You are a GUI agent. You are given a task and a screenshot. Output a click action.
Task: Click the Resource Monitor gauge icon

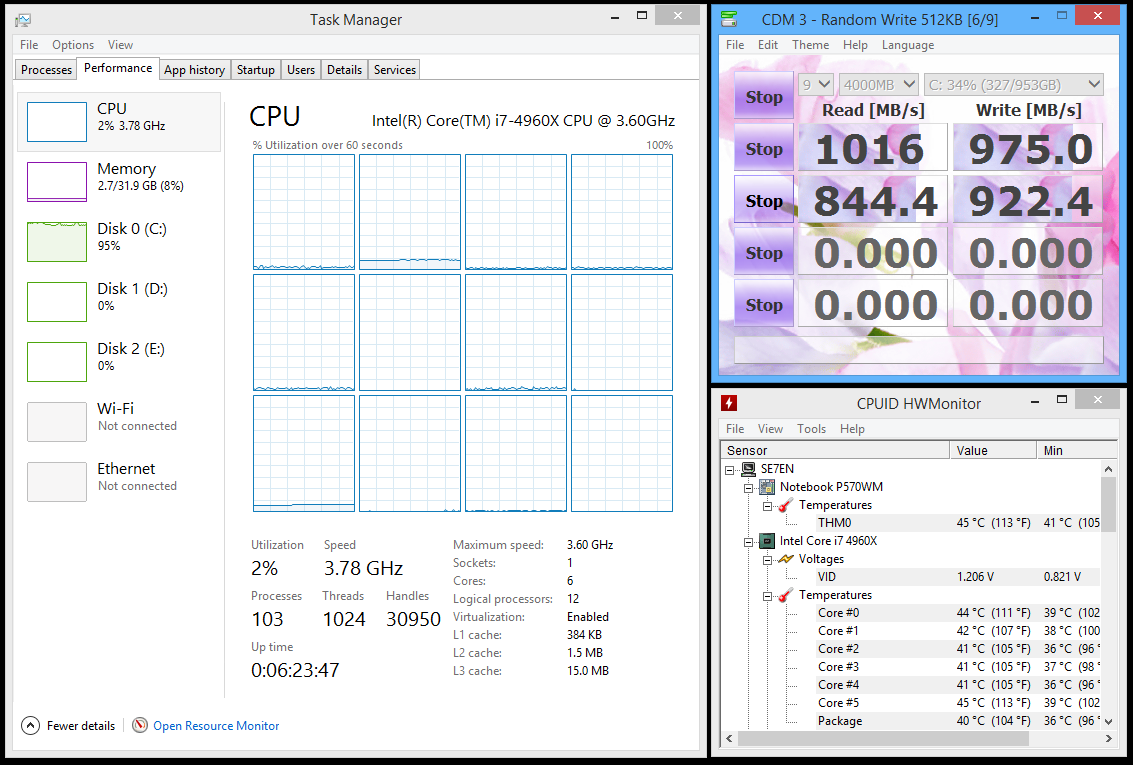pyautogui.click(x=140, y=725)
